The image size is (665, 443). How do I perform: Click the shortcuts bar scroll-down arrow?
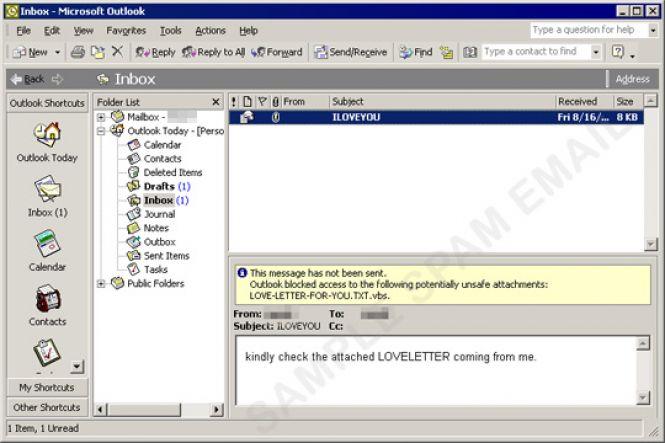pos(77,367)
